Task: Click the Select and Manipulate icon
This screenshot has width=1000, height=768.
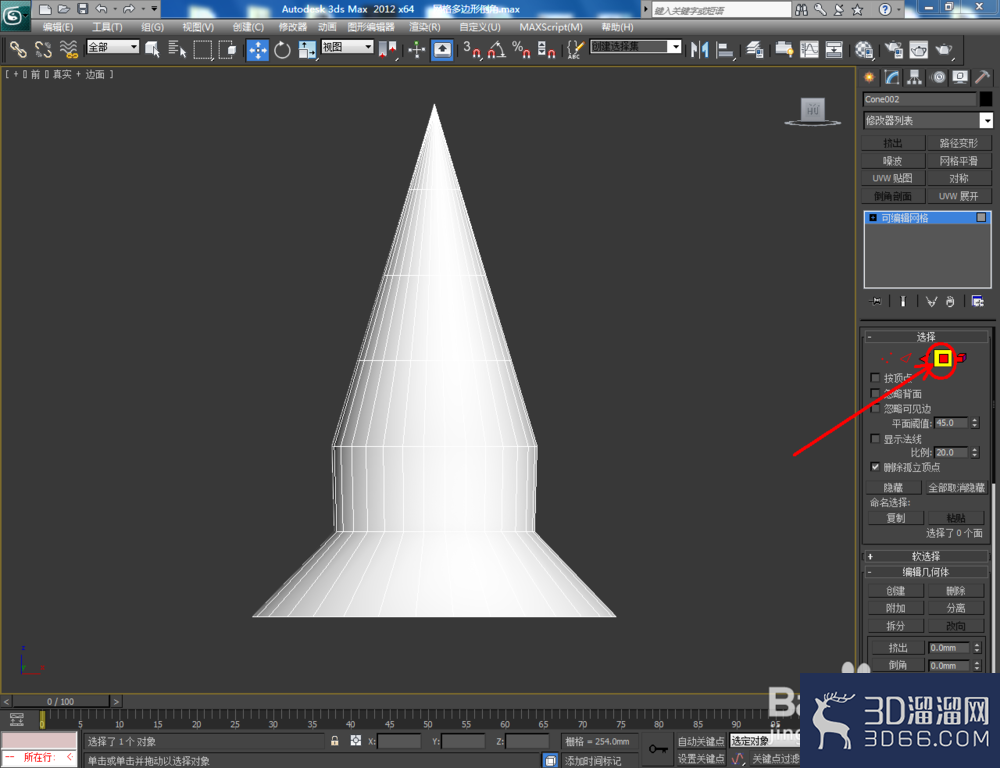Action: point(416,50)
